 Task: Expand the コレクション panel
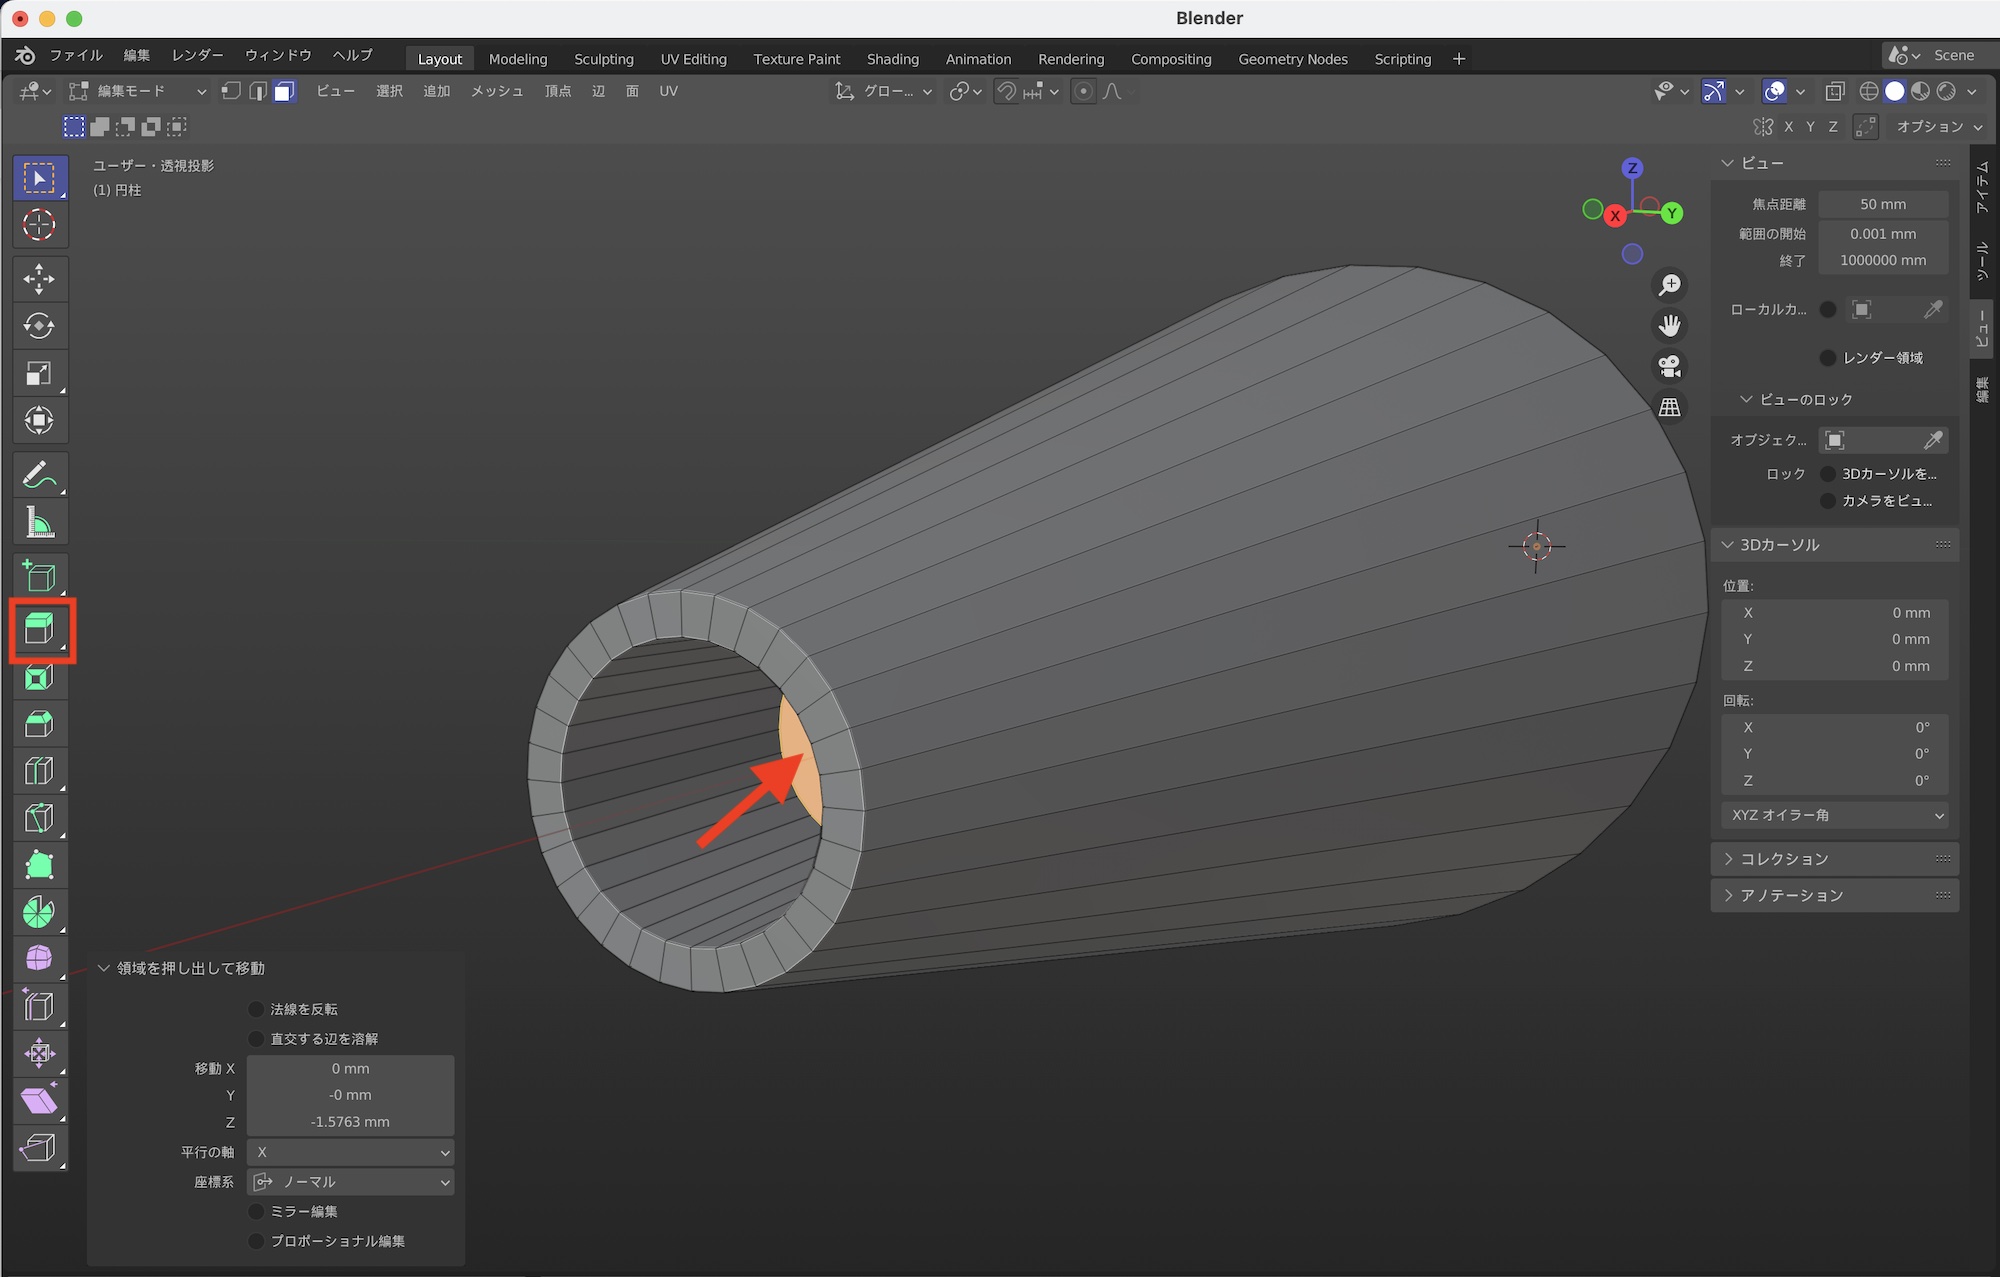point(1784,859)
